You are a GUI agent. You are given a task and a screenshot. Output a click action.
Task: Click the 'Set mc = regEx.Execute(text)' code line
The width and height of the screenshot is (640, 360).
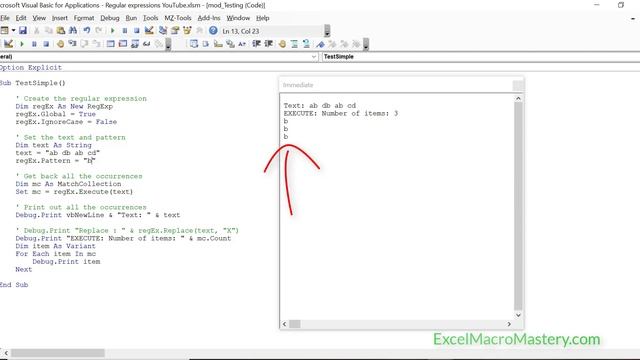click(74, 191)
